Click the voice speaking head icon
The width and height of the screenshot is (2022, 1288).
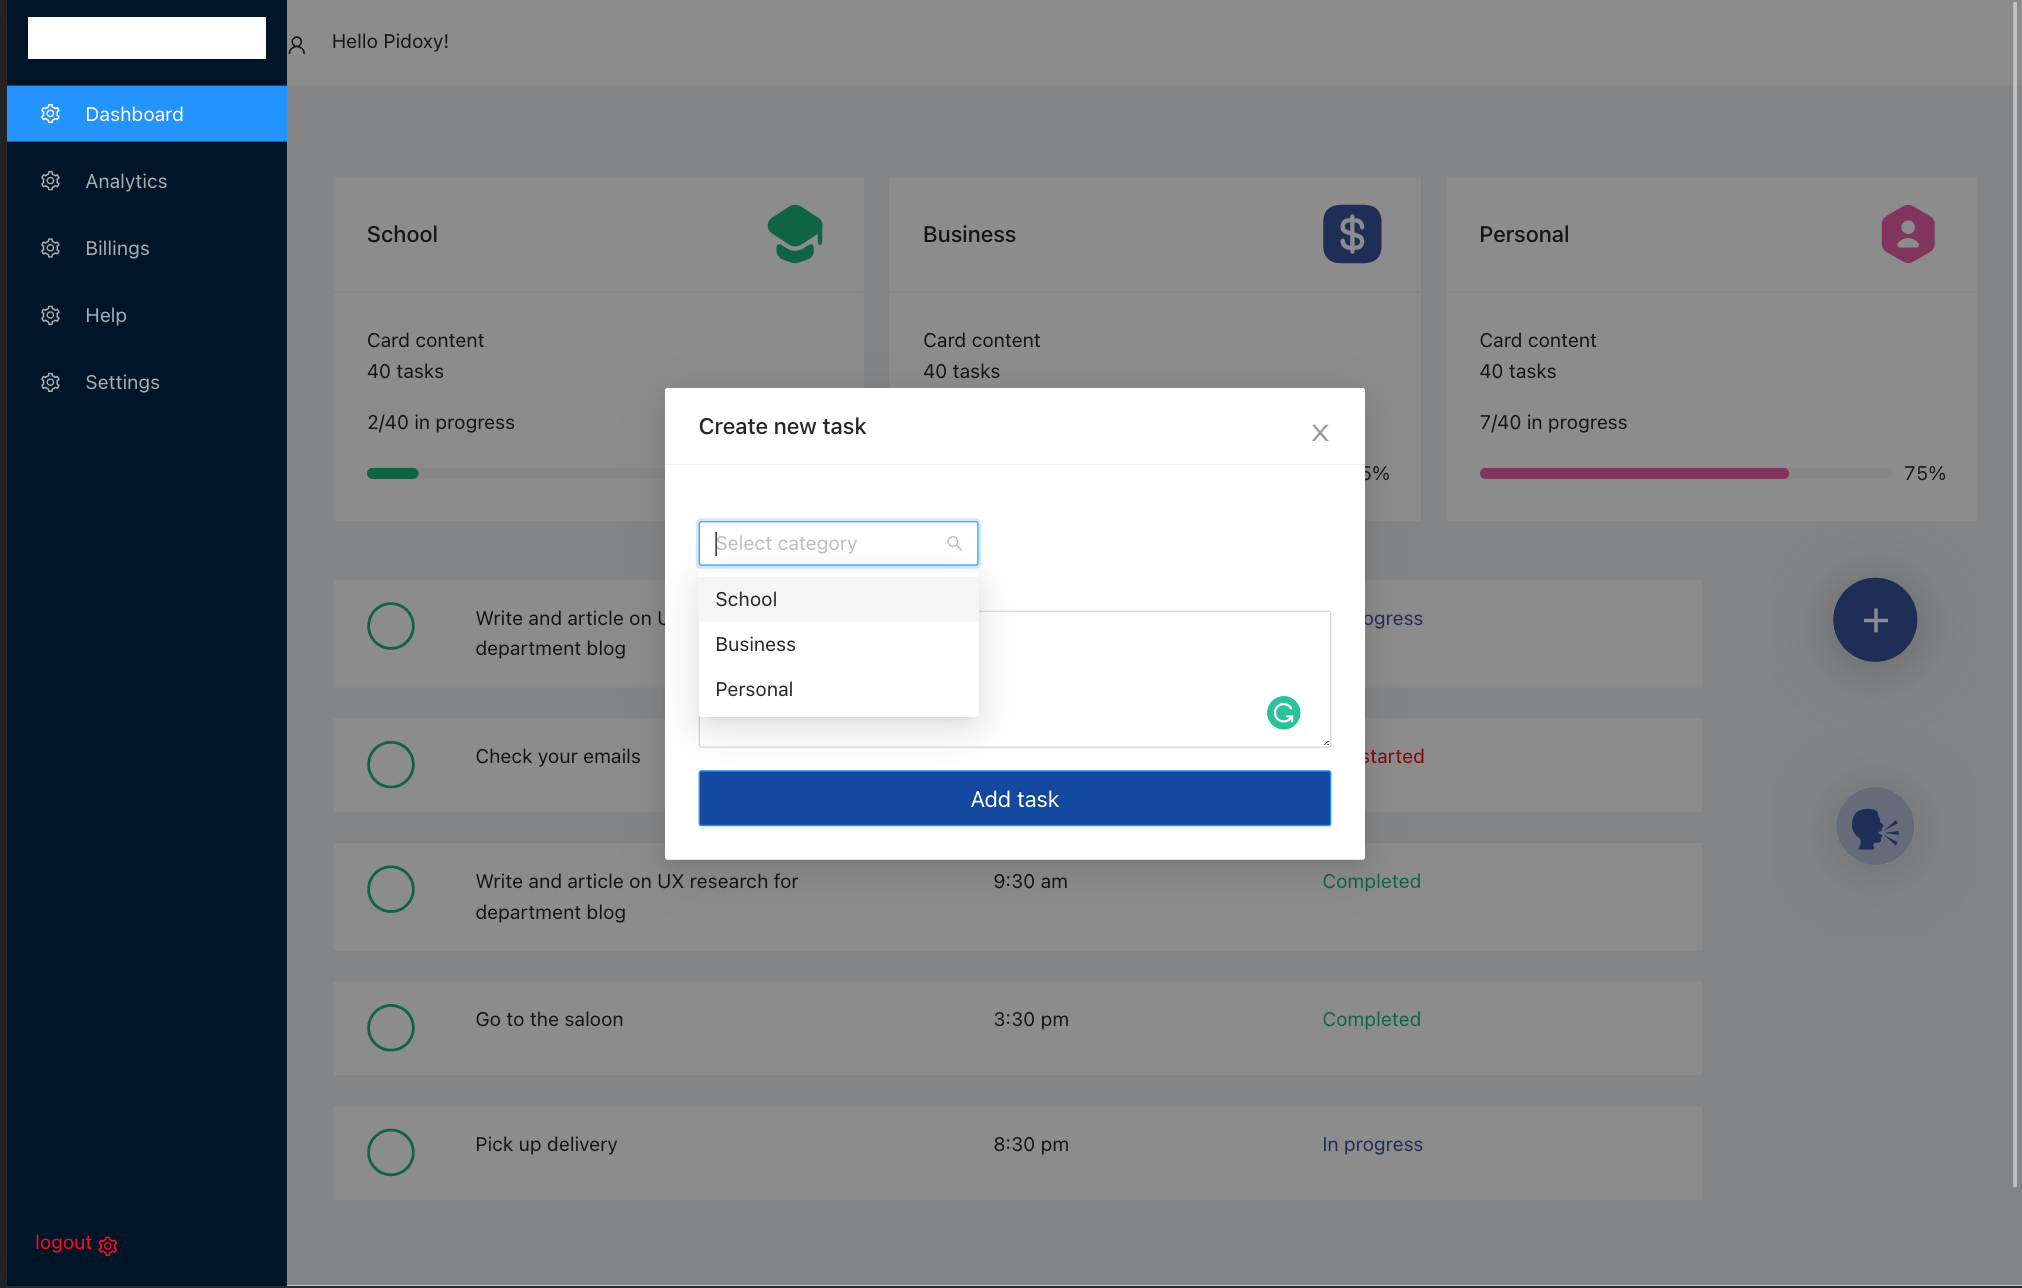point(1874,827)
